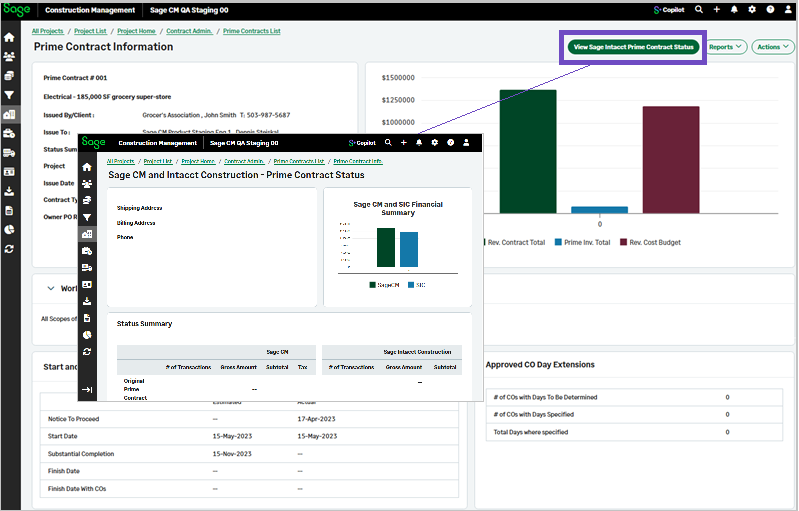Open Sage Copilot in the main top bar
This screenshot has width=799, height=511.
(x=670, y=9)
